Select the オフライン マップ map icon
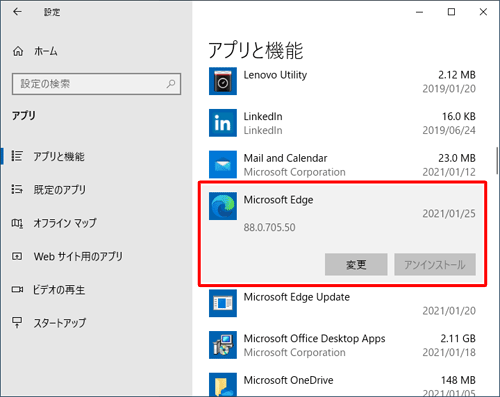This screenshot has height=397, width=500. pyautogui.click(x=17, y=223)
